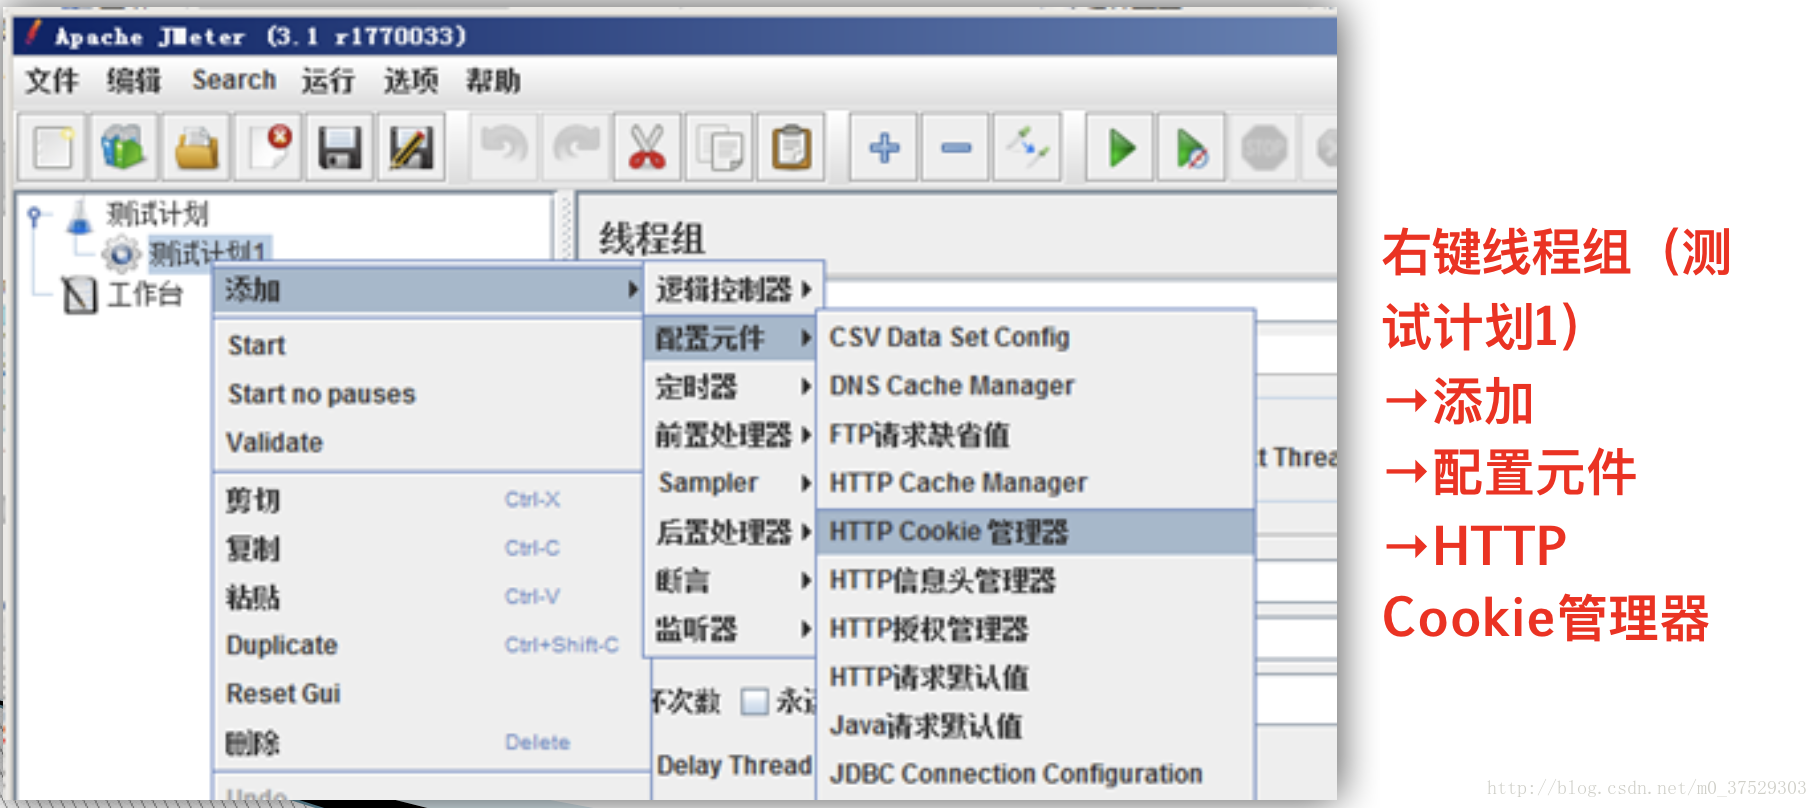Screen dimensions: 1818x808
Task: Choose Start from the context menu
Action: 428,345
